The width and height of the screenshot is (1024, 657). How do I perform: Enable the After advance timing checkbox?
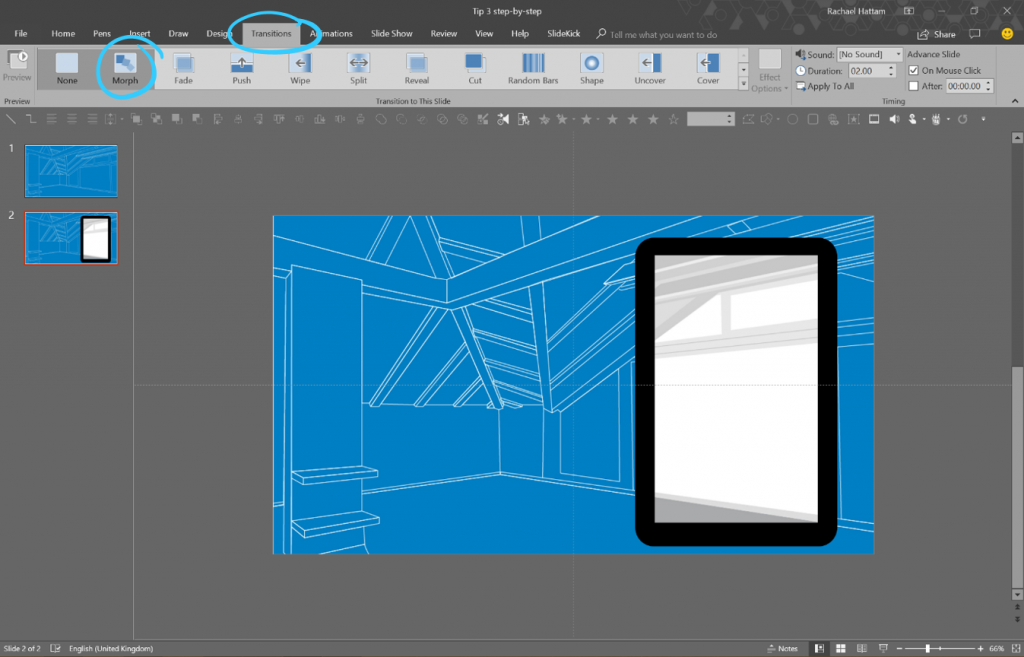click(x=916, y=86)
